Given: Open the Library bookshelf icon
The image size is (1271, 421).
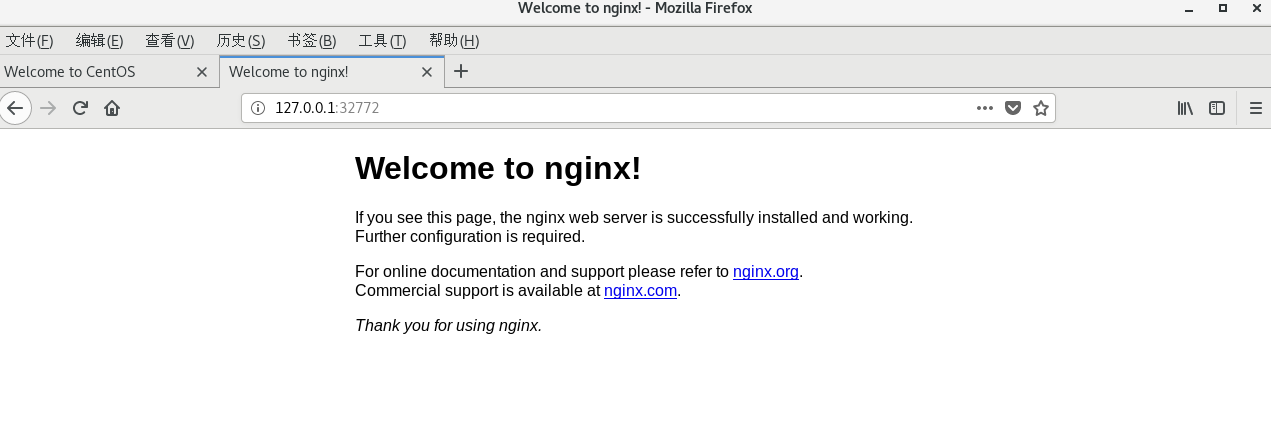Looking at the screenshot, I should point(1185,108).
